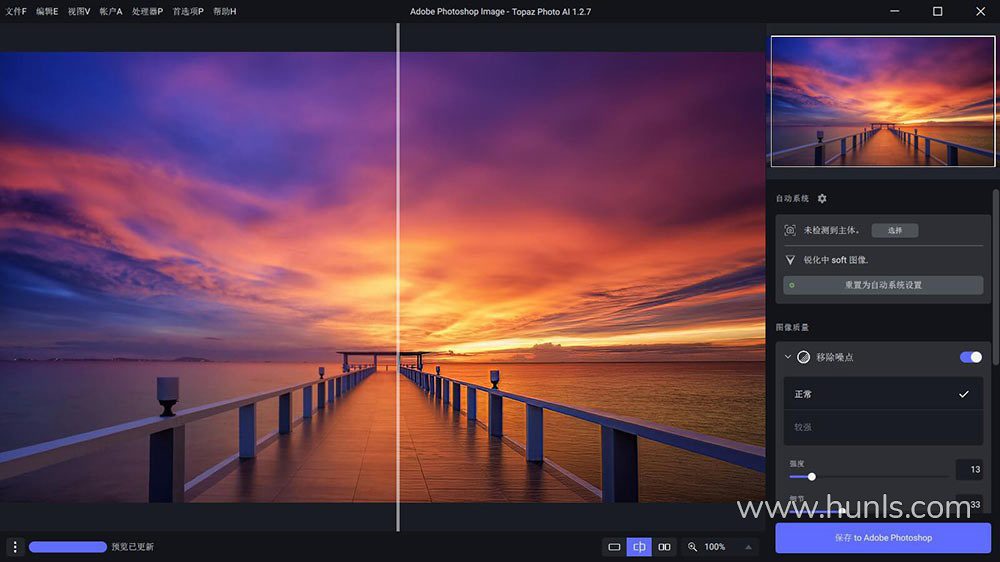
Task: Open autopilot settings gear icon
Action: click(822, 198)
